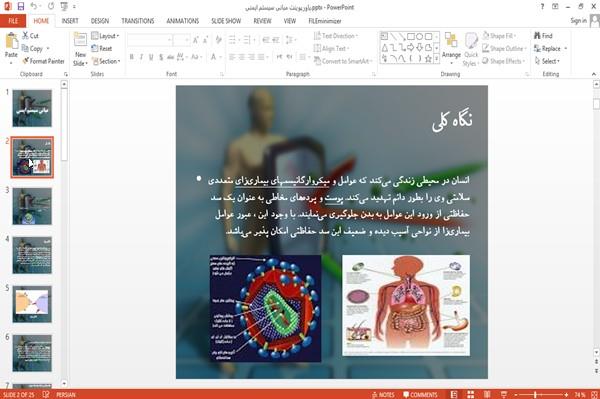Open the Notes pane from status bar
600x399 pixels.
(x=383, y=395)
